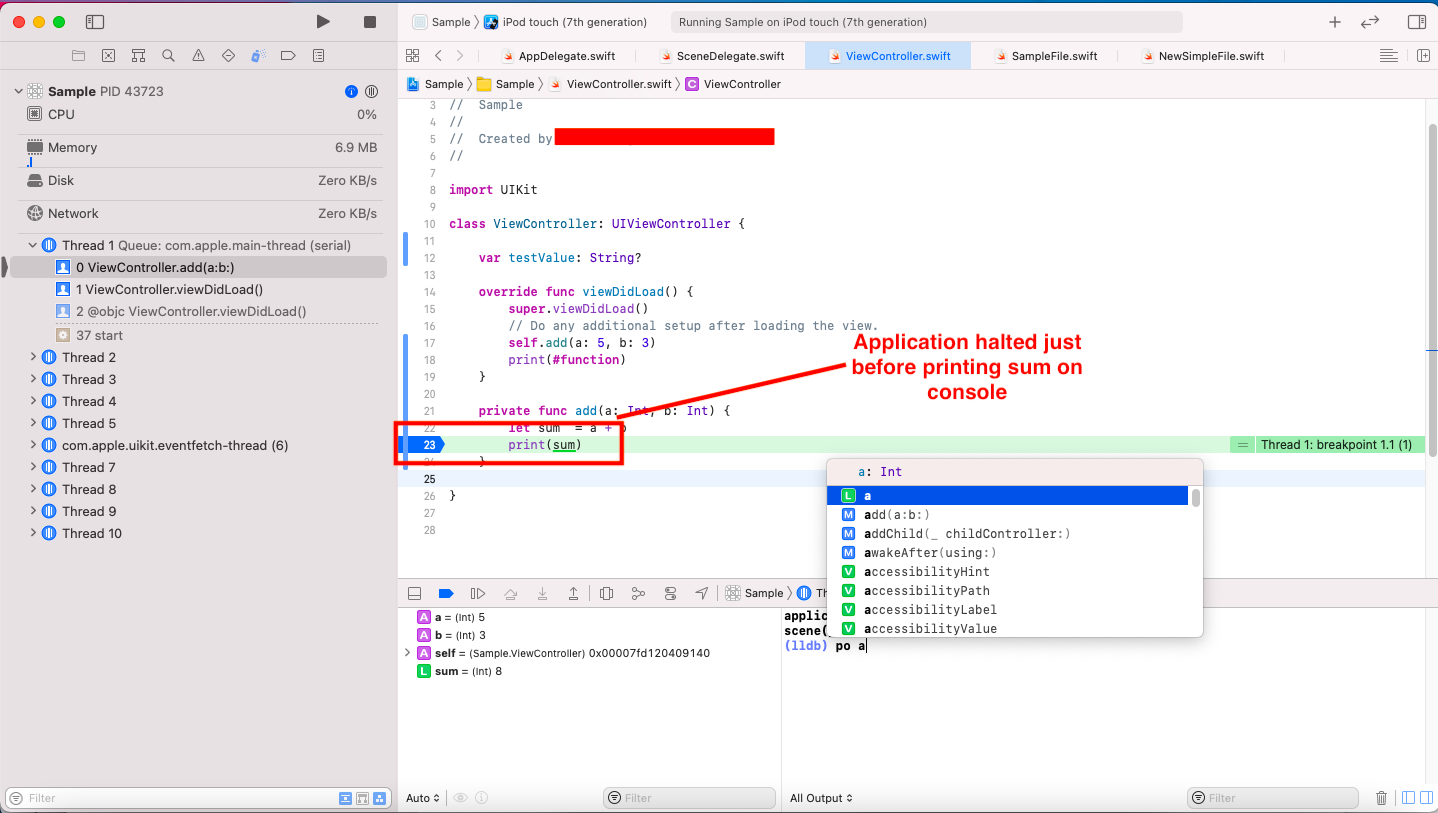Pause process via debug gauge button

point(371,91)
